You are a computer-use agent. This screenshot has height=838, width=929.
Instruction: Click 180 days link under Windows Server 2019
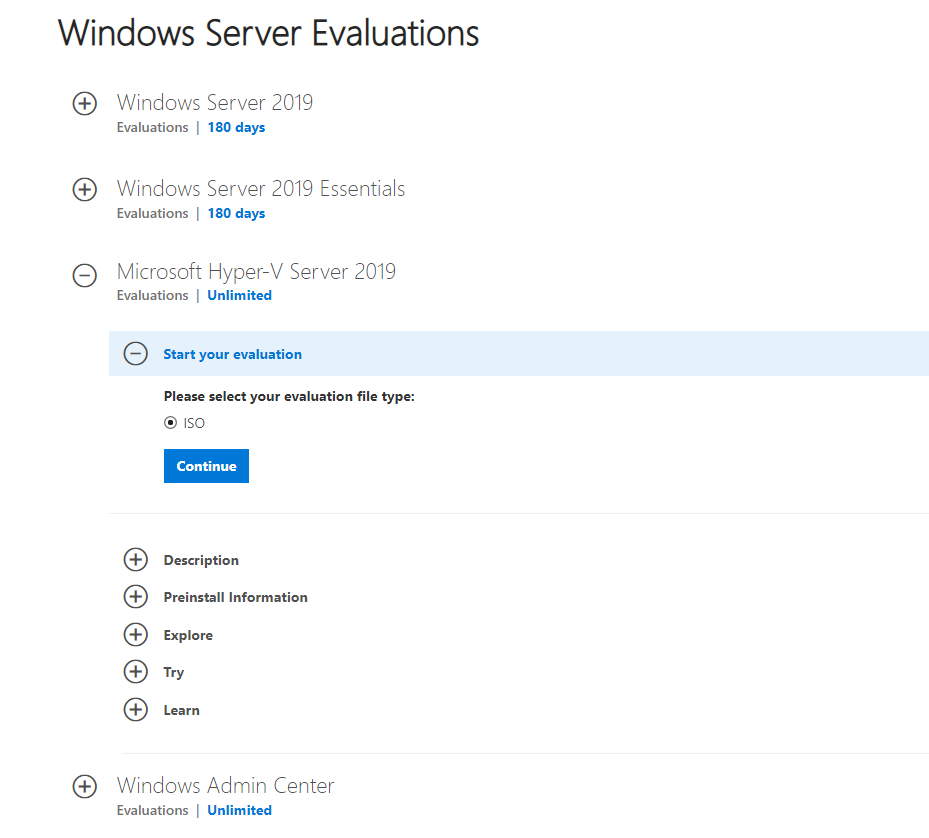236,127
